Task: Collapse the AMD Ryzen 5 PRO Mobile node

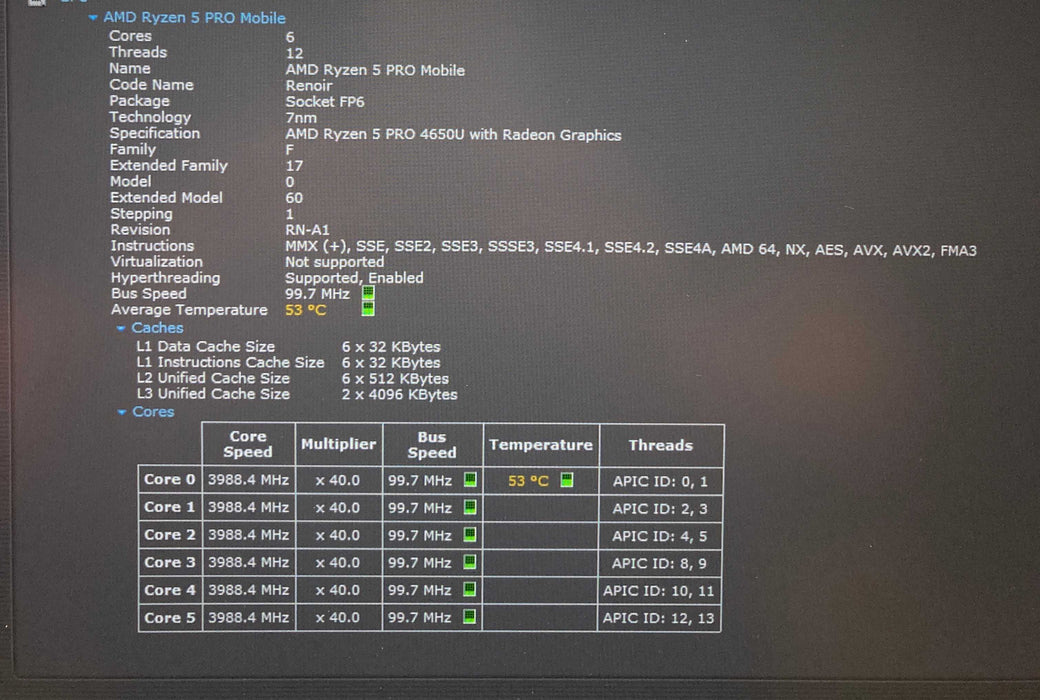Action: [x=93, y=18]
